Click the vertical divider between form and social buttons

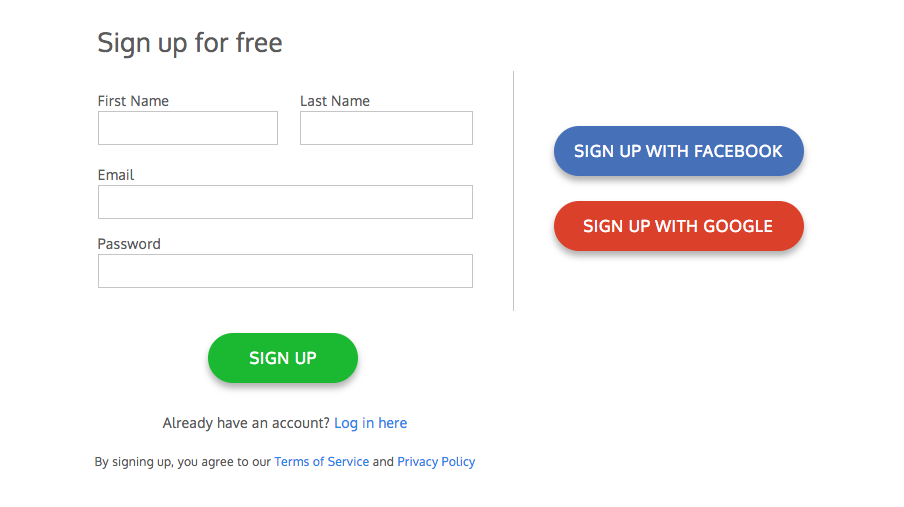[513, 190]
